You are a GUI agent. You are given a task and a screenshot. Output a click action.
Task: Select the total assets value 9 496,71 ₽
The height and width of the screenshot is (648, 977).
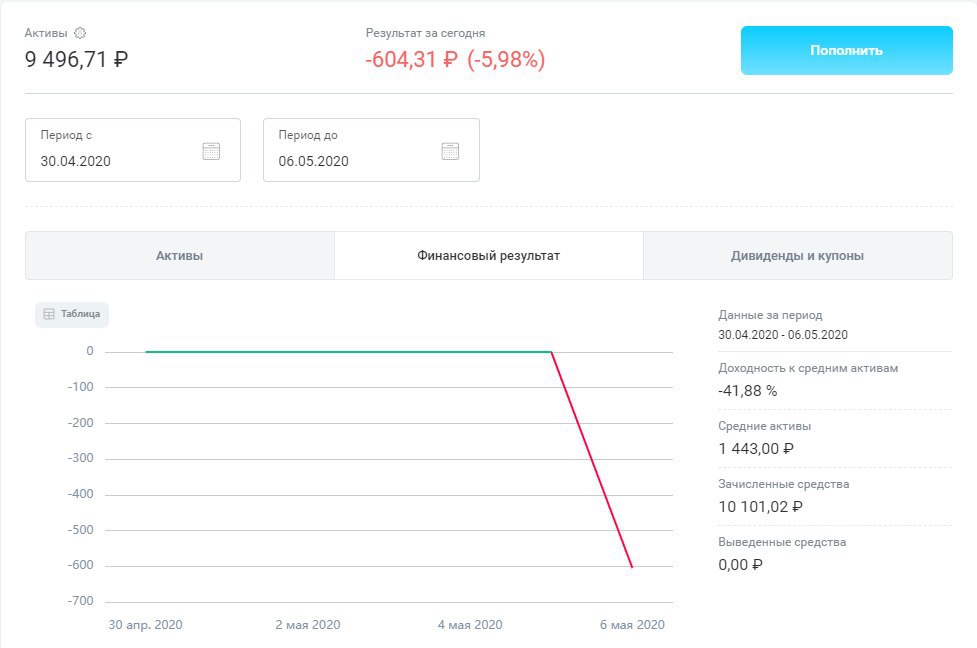76,59
